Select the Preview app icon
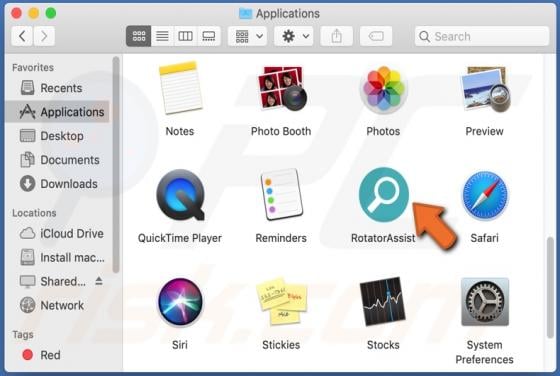The height and width of the screenshot is (376, 560). (485, 89)
